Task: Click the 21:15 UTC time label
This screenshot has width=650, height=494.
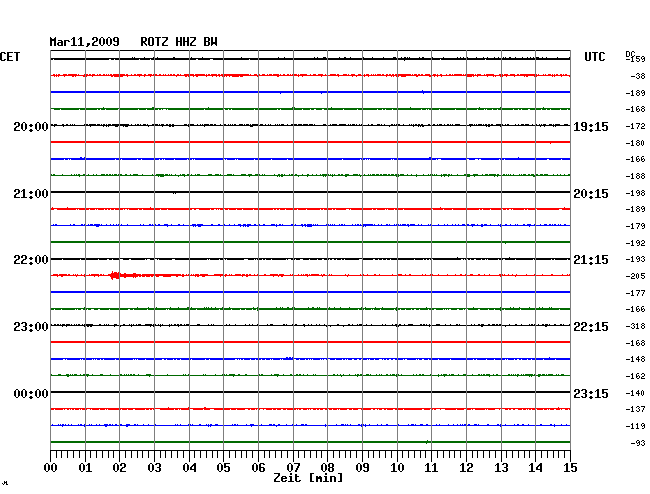Action: click(591, 260)
